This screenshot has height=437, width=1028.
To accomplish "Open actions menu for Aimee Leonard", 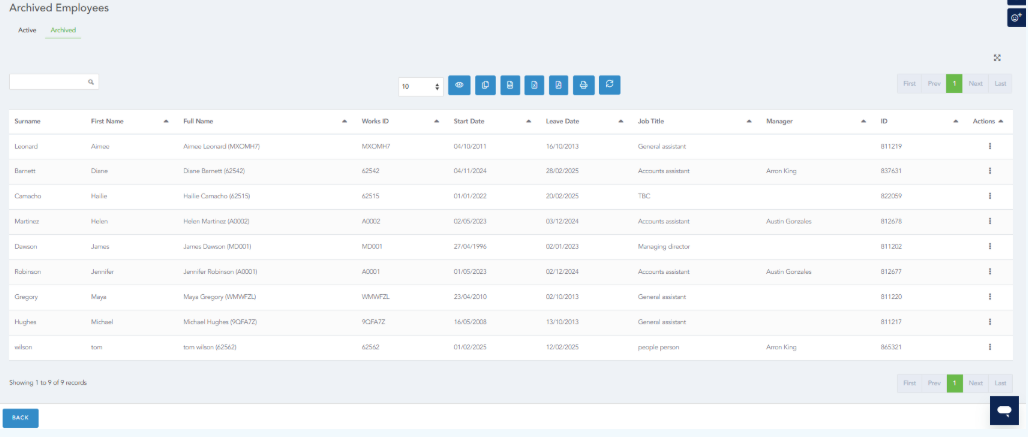I will tap(989, 146).
